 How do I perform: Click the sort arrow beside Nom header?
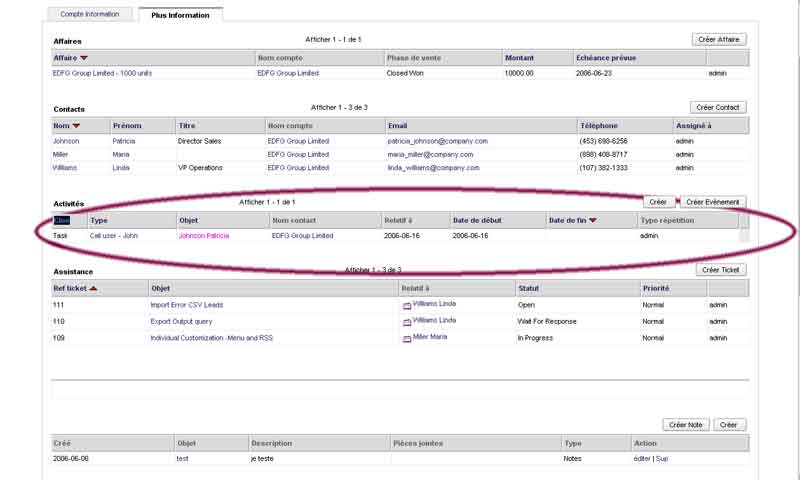click(x=76, y=125)
